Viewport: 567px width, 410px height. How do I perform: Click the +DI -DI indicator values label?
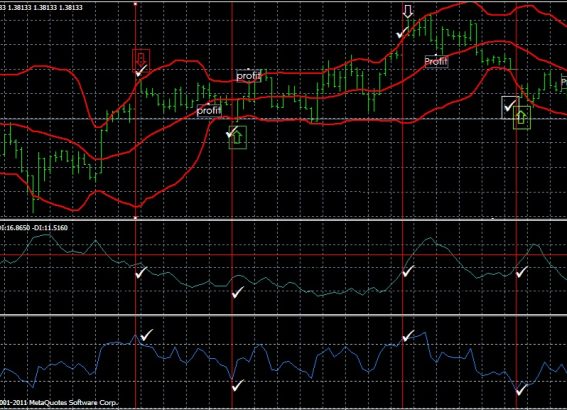pos(34,228)
